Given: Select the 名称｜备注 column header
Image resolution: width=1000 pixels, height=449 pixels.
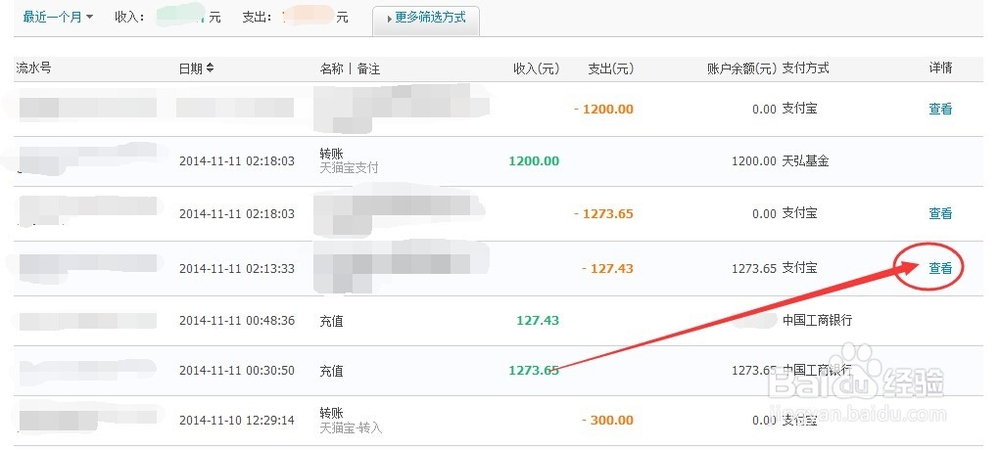Looking at the screenshot, I should tap(350, 68).
